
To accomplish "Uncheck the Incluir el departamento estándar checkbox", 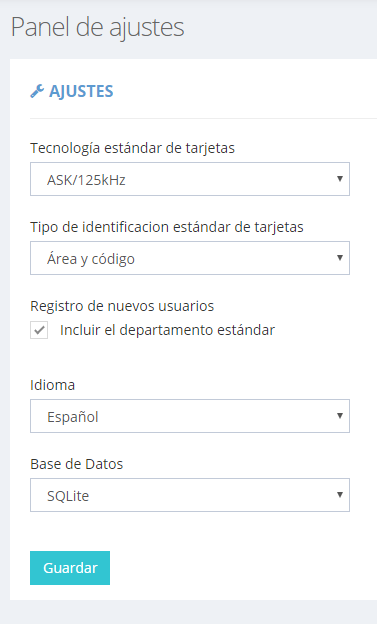I will [39, 330].
